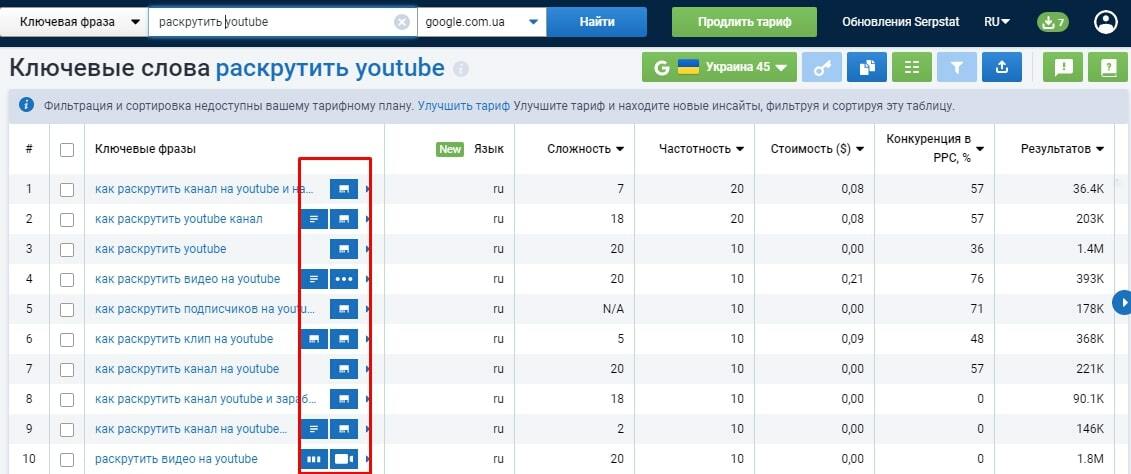Check the checkbox for row 5
Screen dimensions: 1131x474
pyautogui.click(x=67, y=310)
